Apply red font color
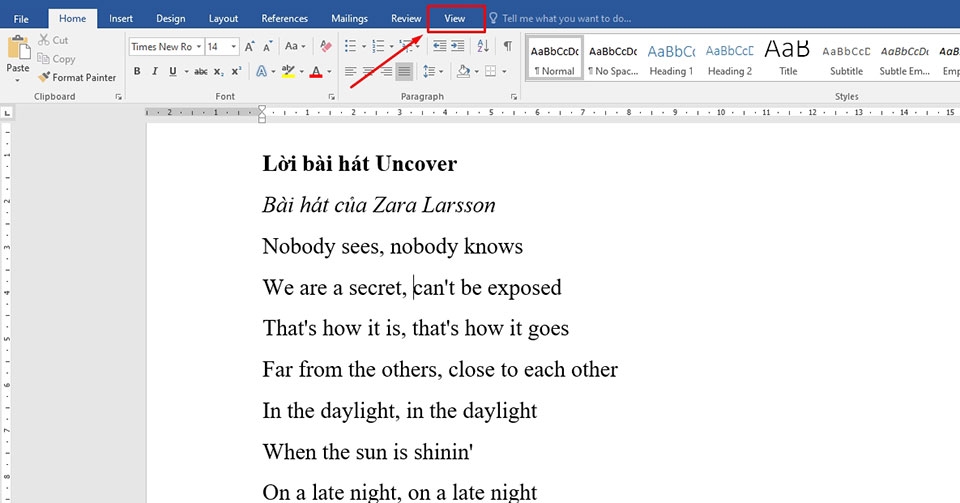This screenshot has height=503, width=960. (x=316, y=72)
